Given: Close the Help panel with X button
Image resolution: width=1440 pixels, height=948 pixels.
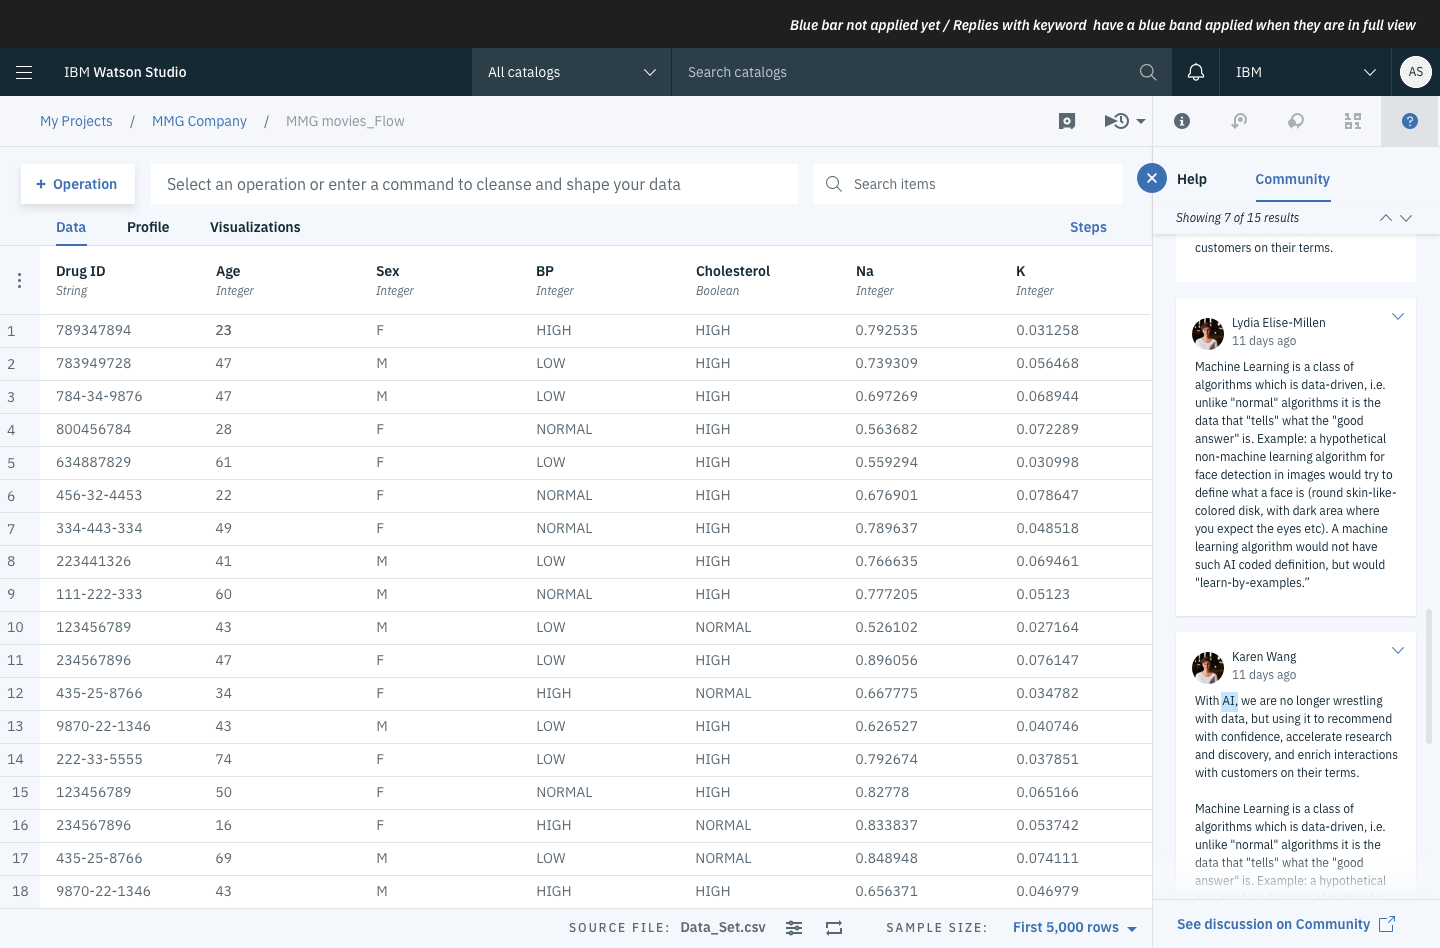Looking at the screenshot, I should click(x=1152, y=179).
